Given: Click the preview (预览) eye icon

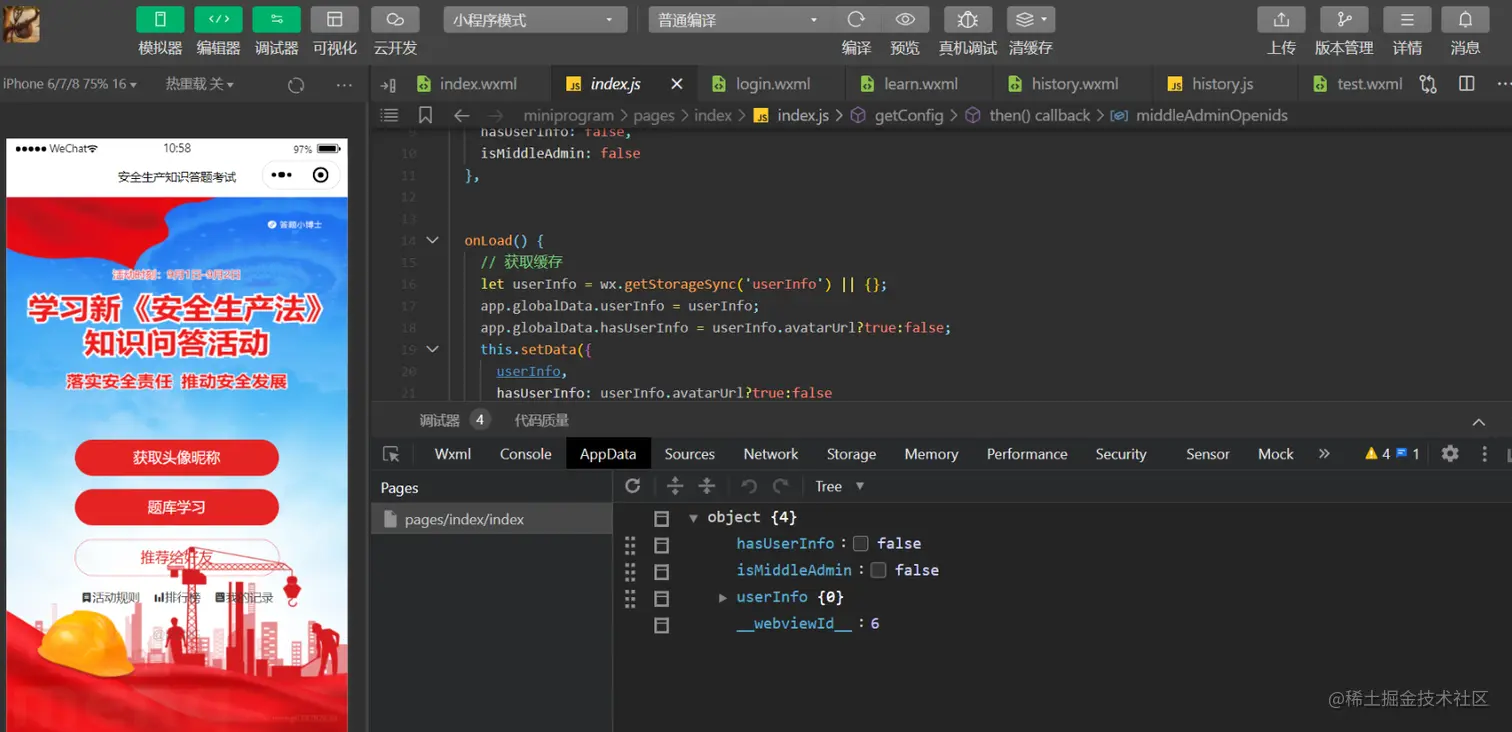Looking at the screenshot, I should point(905,20).
